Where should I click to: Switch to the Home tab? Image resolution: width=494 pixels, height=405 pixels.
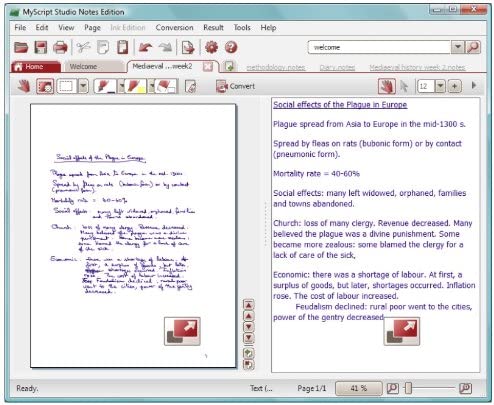click(x=36, y=67)
